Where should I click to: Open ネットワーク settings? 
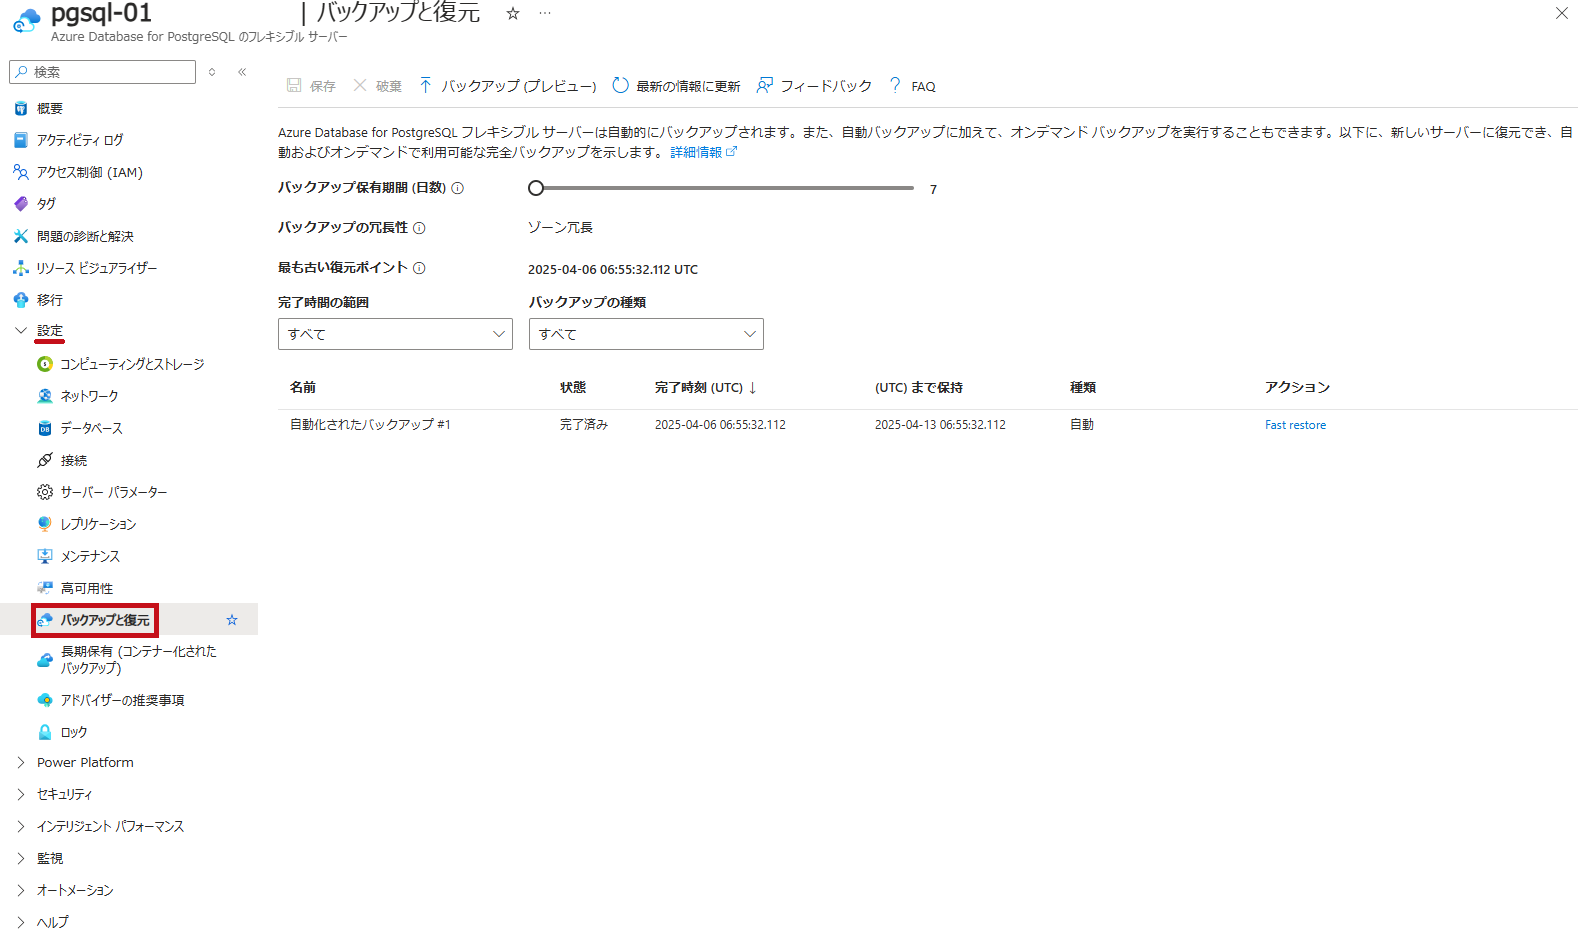click(x=89, y=396)
